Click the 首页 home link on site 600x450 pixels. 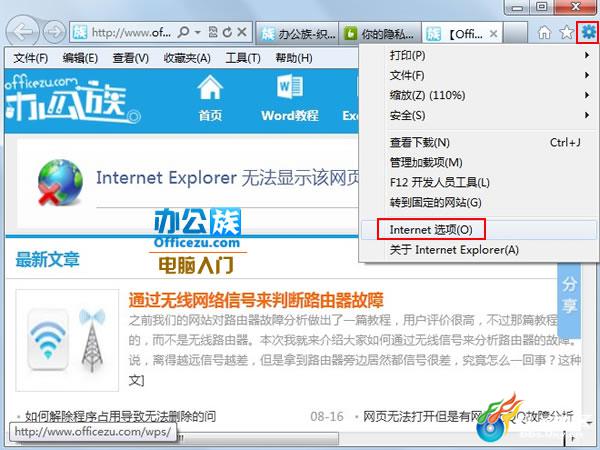(x=210, y=98)
